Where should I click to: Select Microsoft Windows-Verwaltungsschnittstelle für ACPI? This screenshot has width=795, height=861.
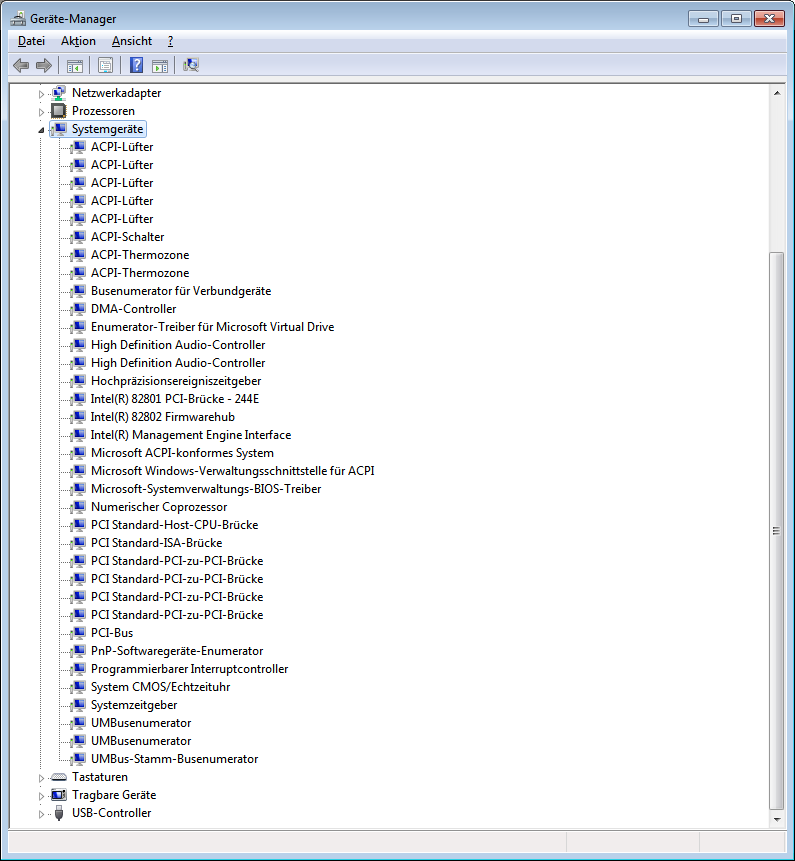click(232, 471)
